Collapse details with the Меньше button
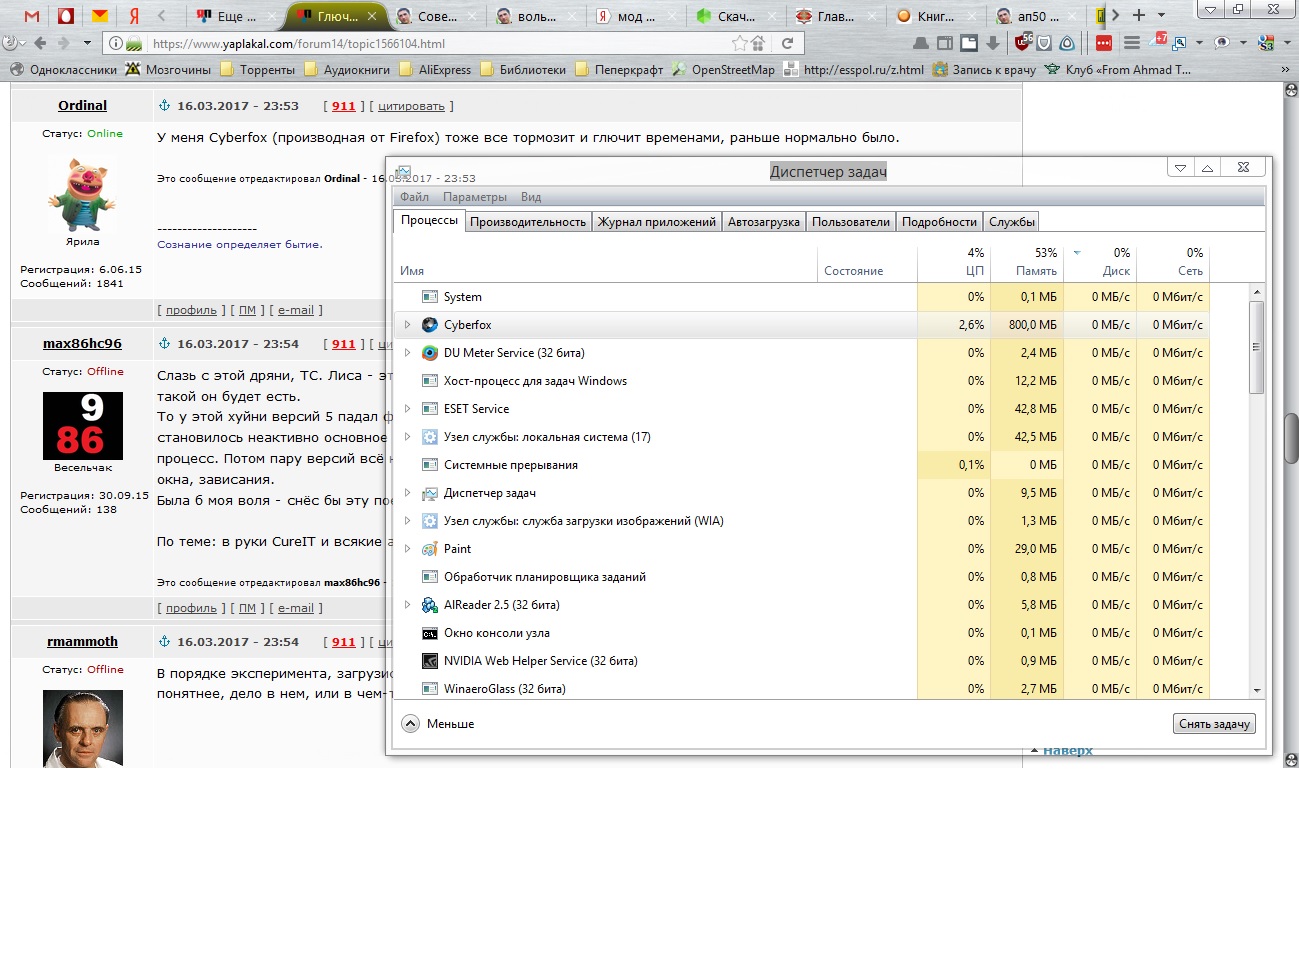This screenshot has width=1299, height=975. pos(439,724)
